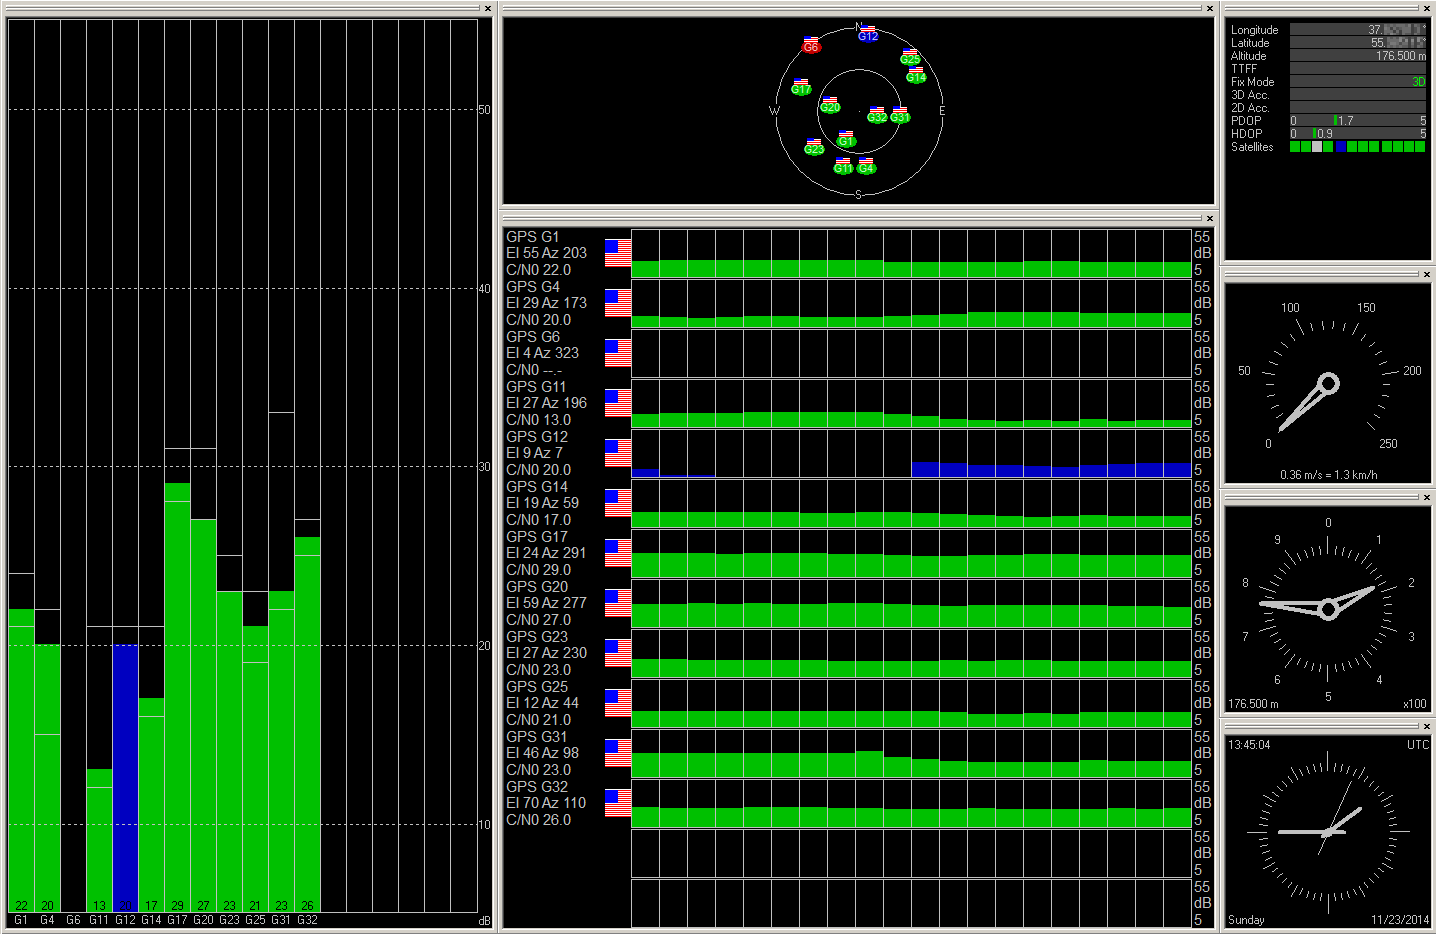Click the flag icon for GPS G20

tap(618, 603)
